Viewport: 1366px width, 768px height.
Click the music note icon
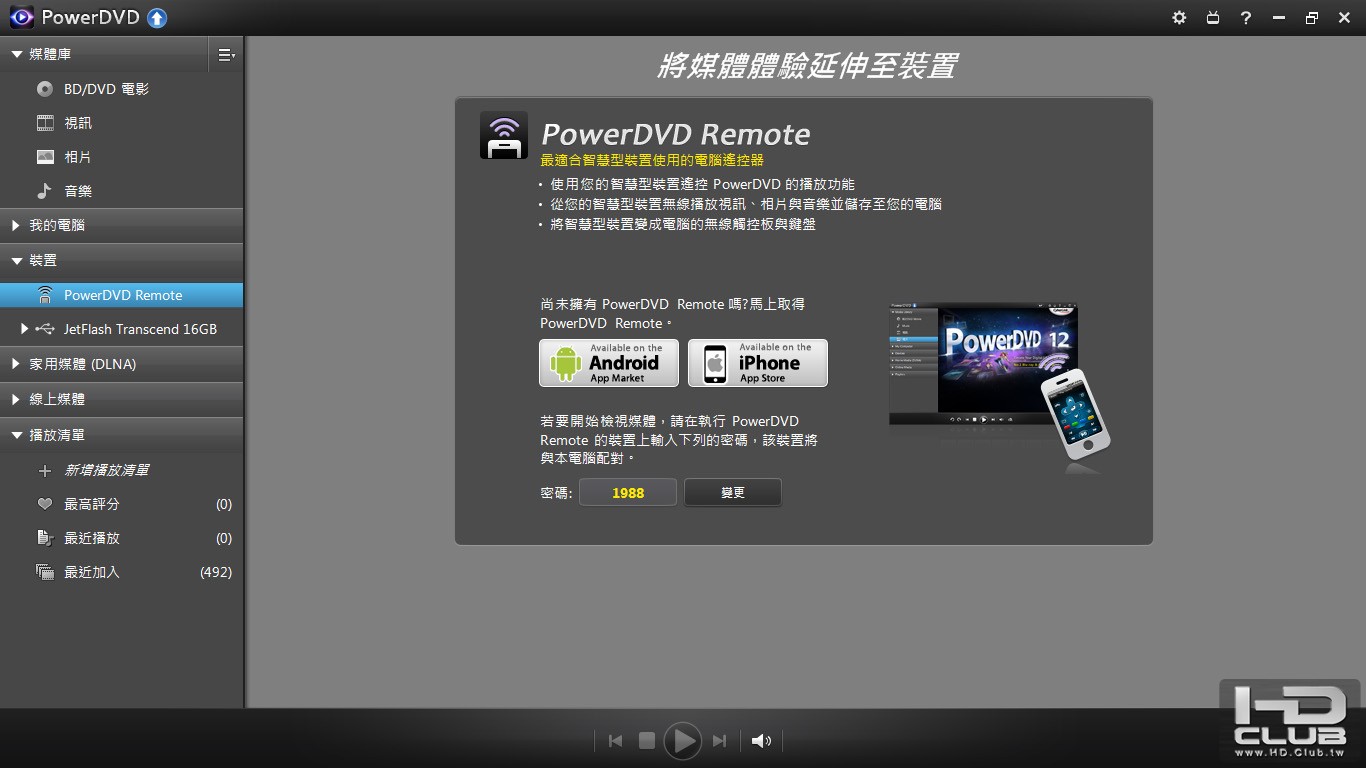[x=45, y=191]
